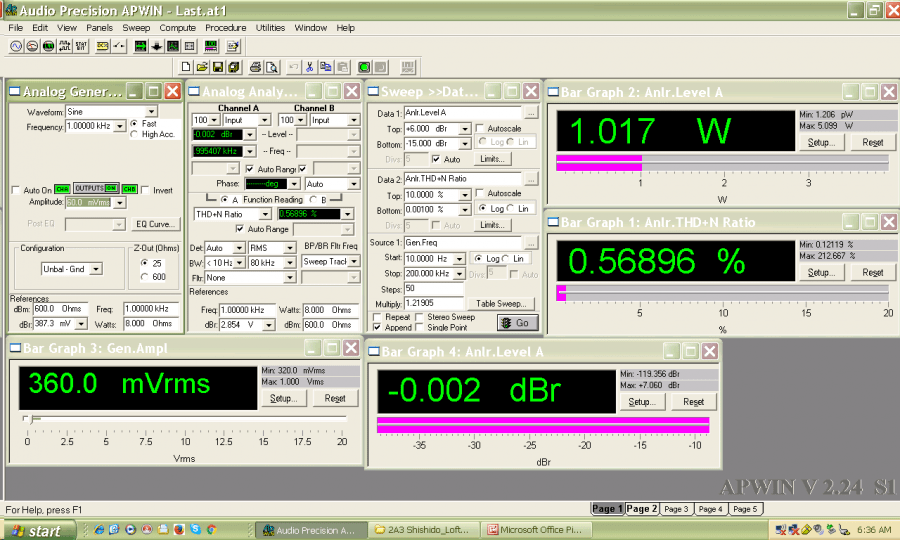Create a new test via blank page icon
This screenshot has height=540, width=900.
point(185,67)
